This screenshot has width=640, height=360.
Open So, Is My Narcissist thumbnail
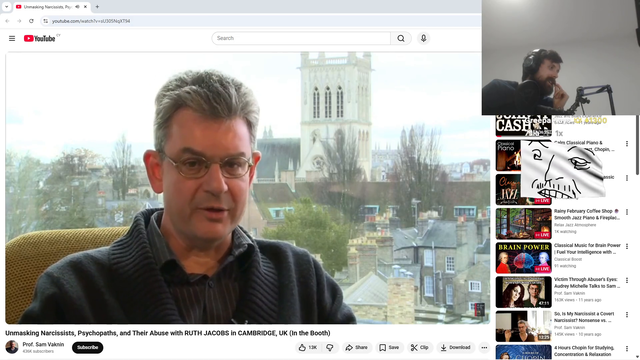[x=524, y=327]
